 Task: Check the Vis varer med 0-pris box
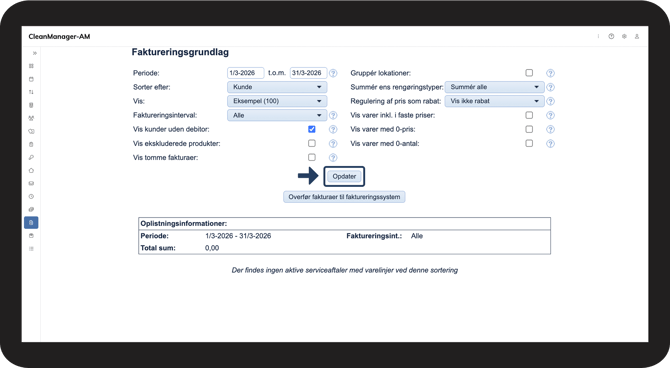click(529, 129)
